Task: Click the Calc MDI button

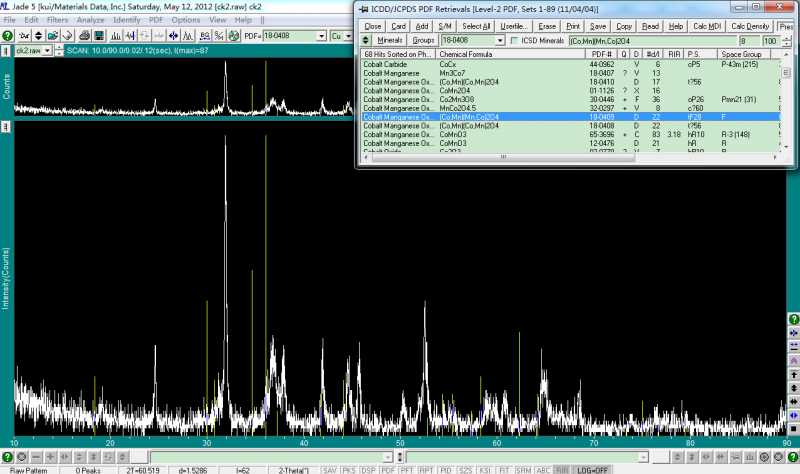Action: coord(708,25)
